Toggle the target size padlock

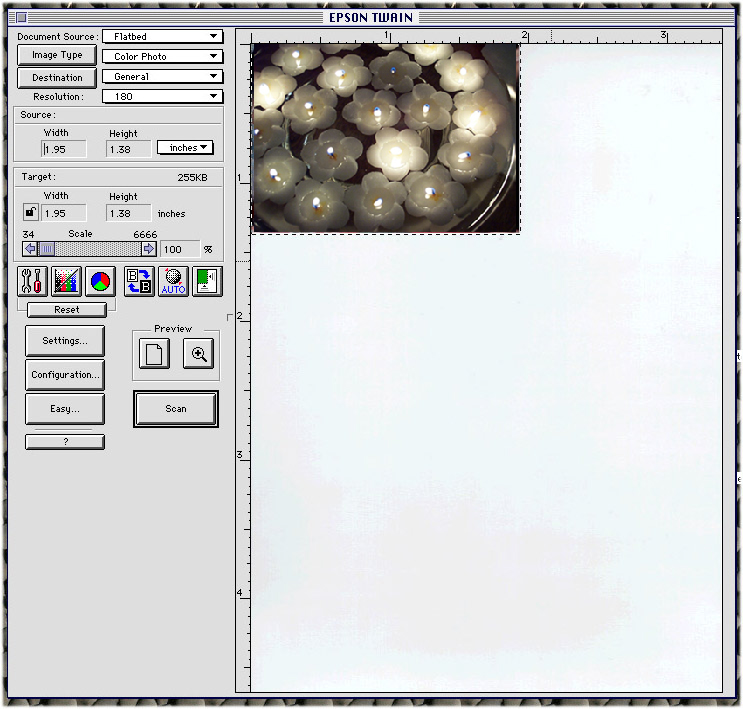pos(31,213)
